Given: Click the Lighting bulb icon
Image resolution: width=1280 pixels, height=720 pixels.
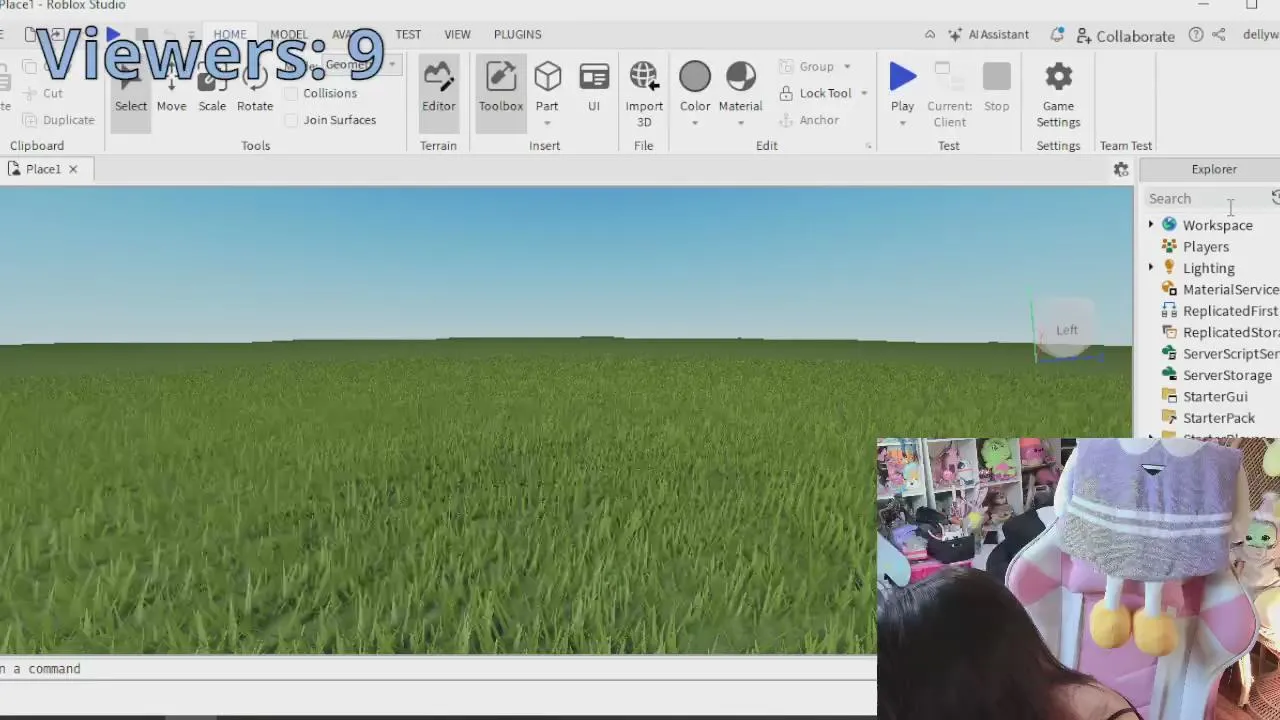Looking at the screenshot, I should click(x=1169, y=267).
